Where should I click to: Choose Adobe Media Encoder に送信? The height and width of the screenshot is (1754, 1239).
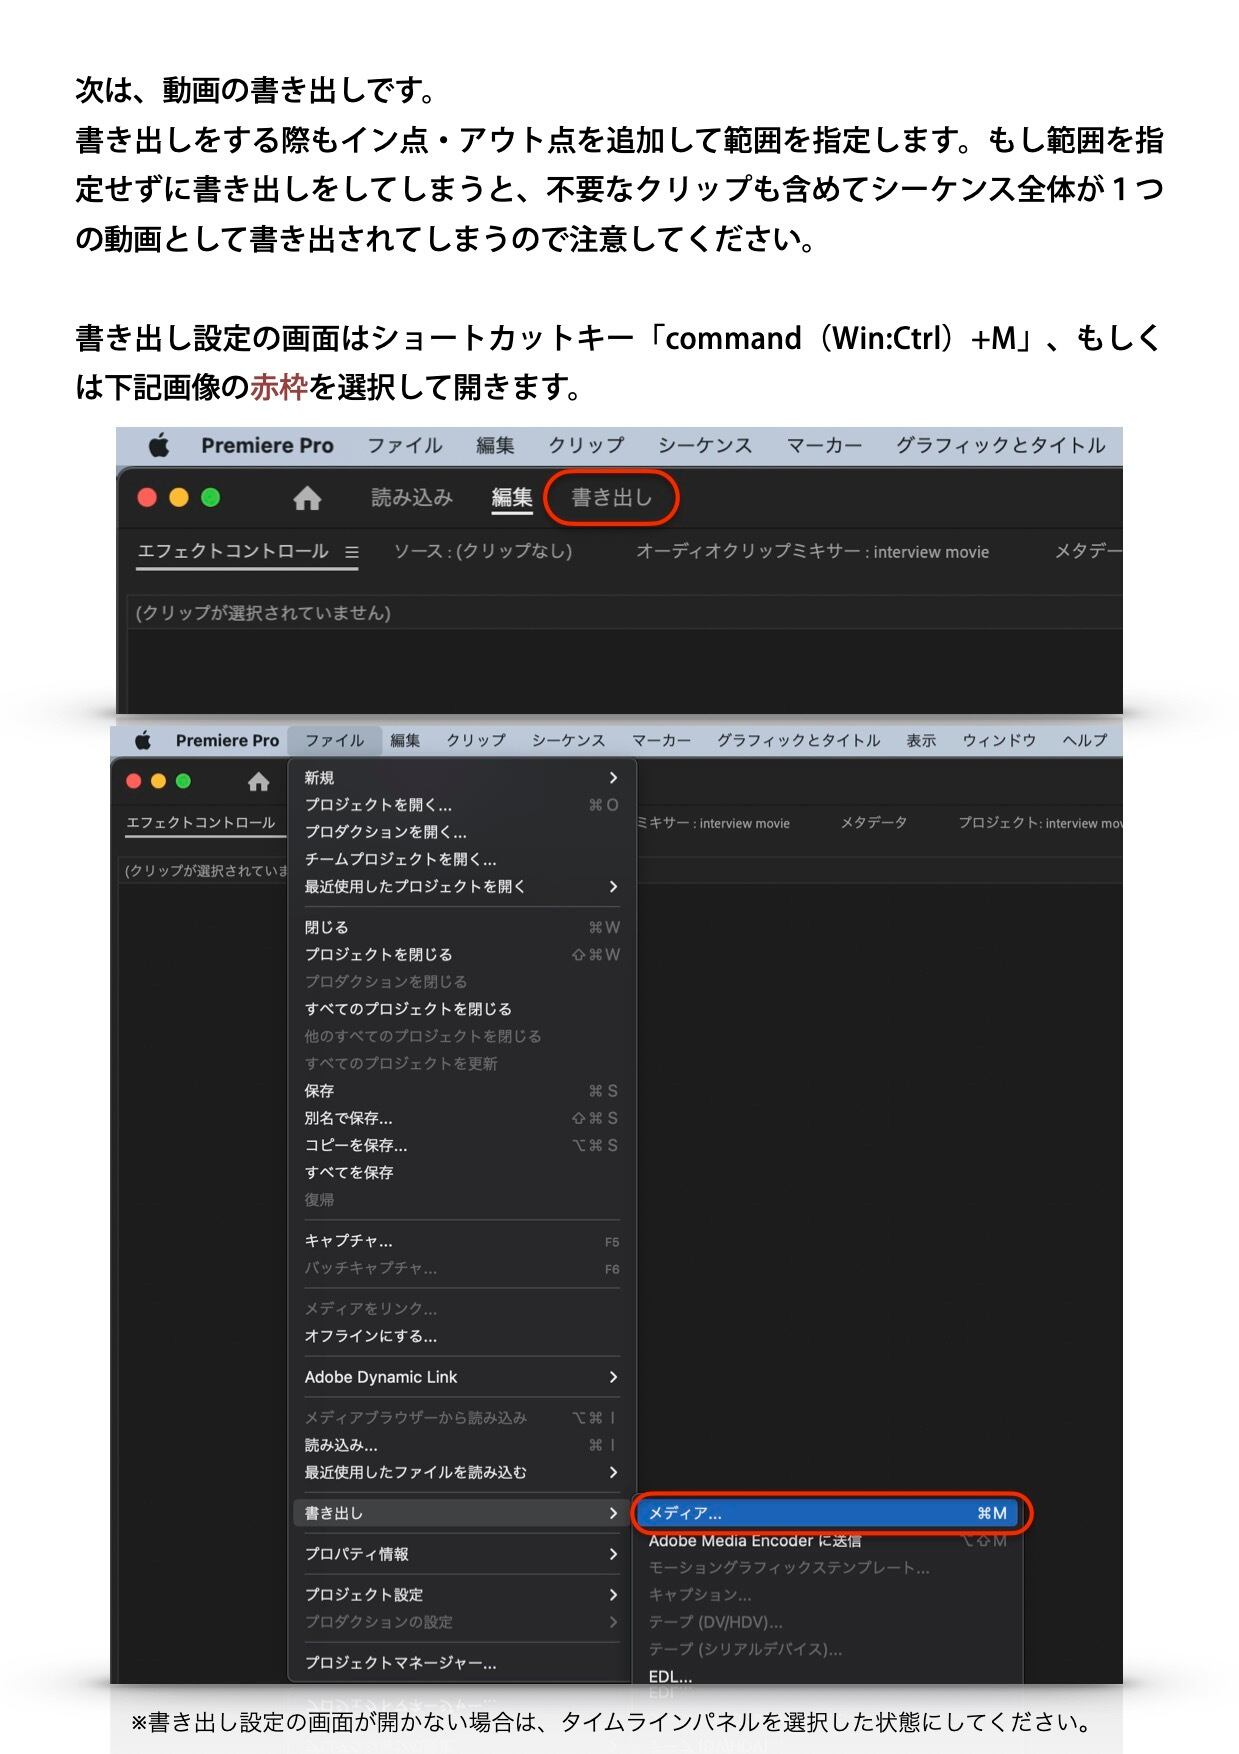pyautogui.click(x=829, y=1541)
